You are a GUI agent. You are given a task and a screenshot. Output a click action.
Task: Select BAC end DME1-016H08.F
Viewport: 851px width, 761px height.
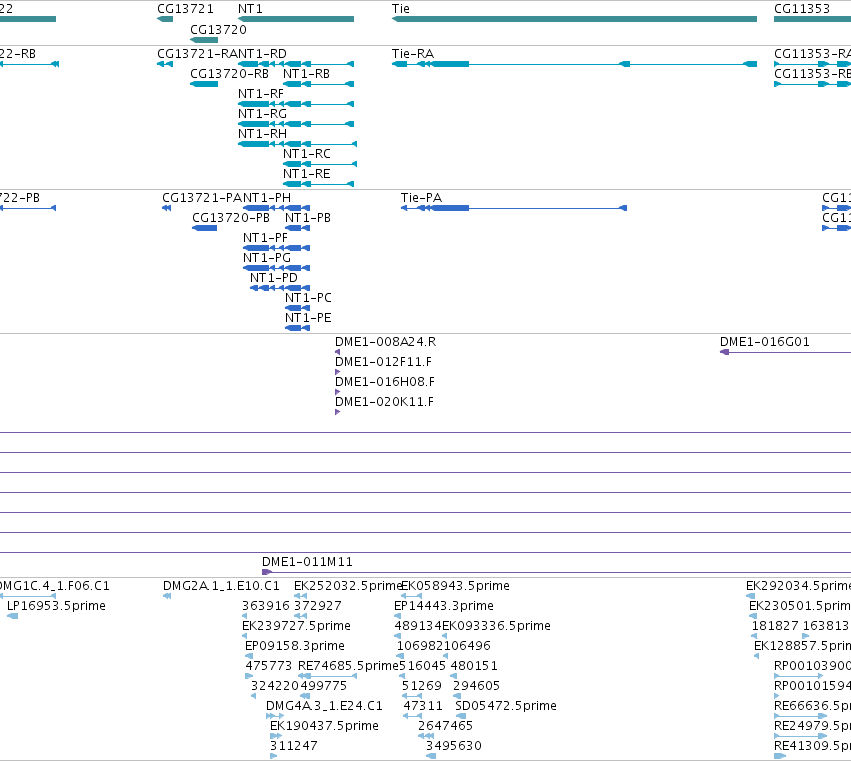pyautogui.click(x=338, y=392)
